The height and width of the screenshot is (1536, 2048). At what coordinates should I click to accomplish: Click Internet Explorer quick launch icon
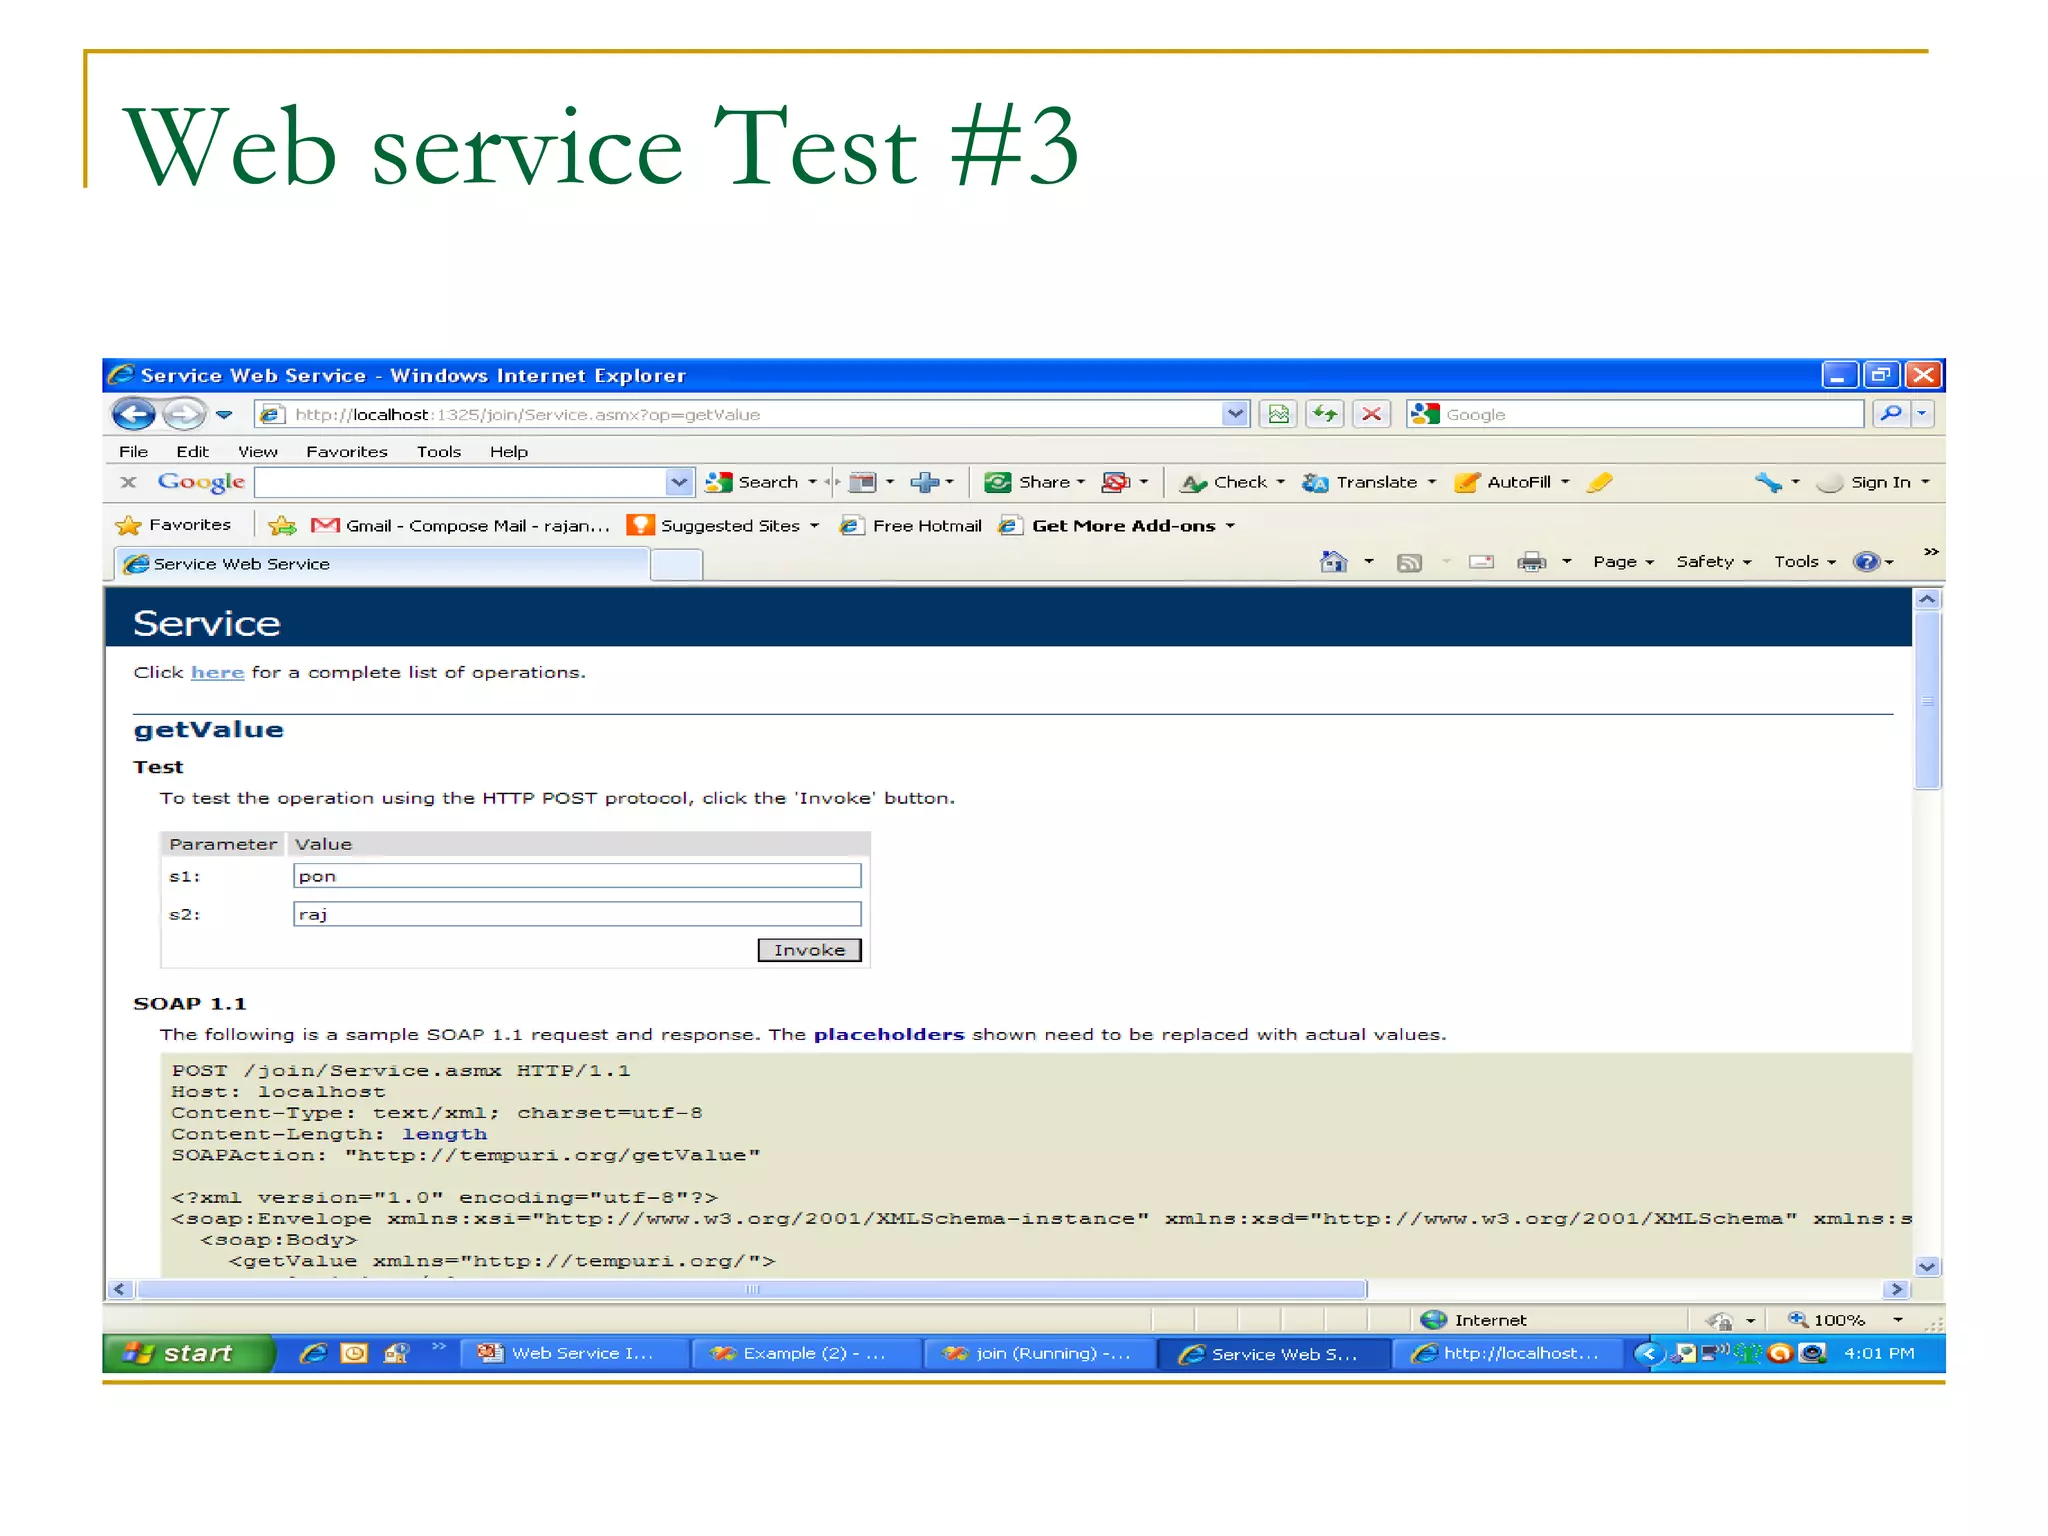(313, 1354)
